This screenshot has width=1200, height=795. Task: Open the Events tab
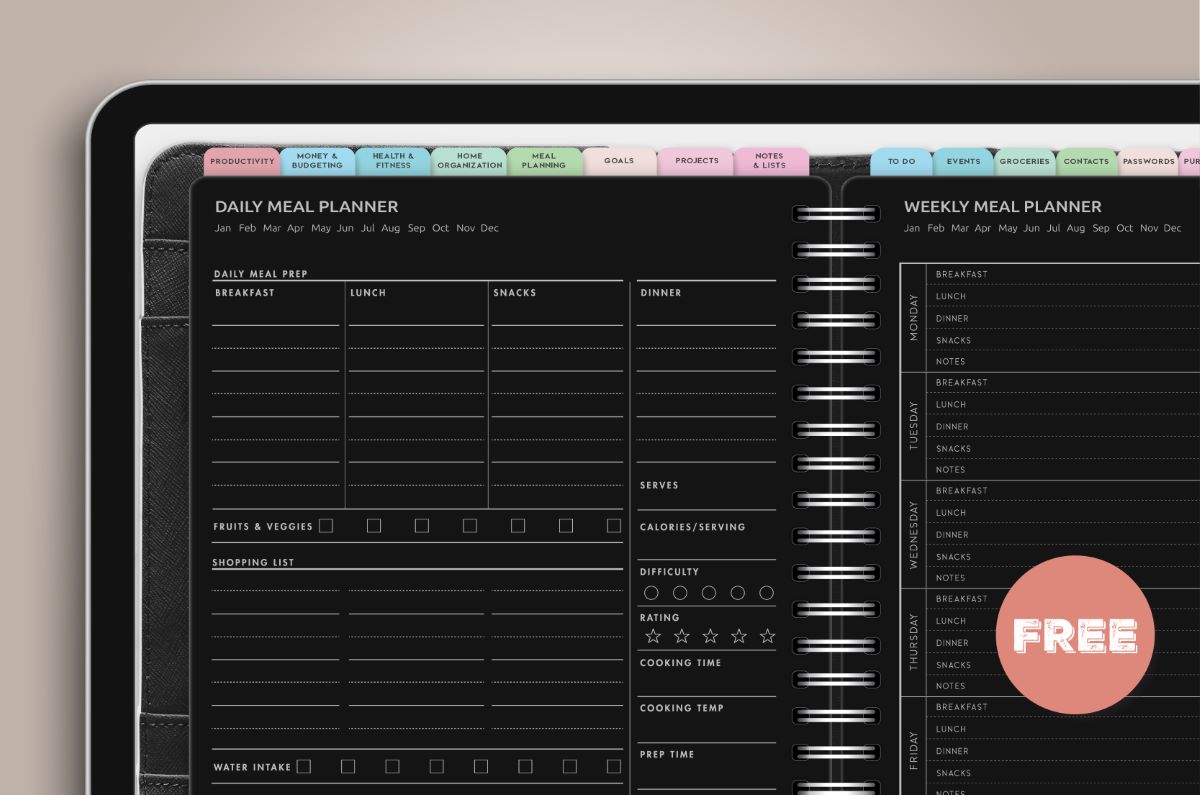963,161
